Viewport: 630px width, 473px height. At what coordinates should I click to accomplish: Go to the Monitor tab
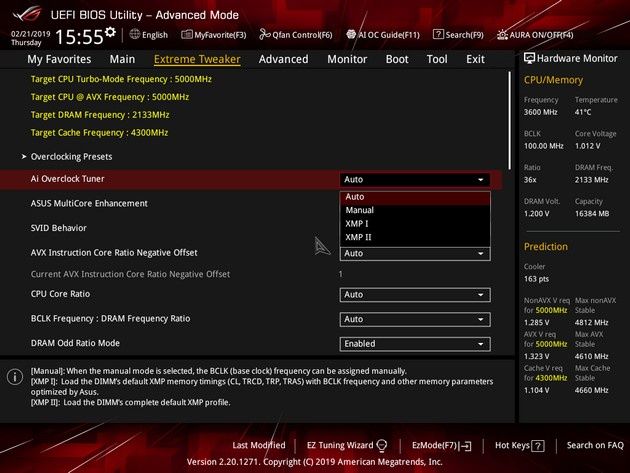(347, 59)
